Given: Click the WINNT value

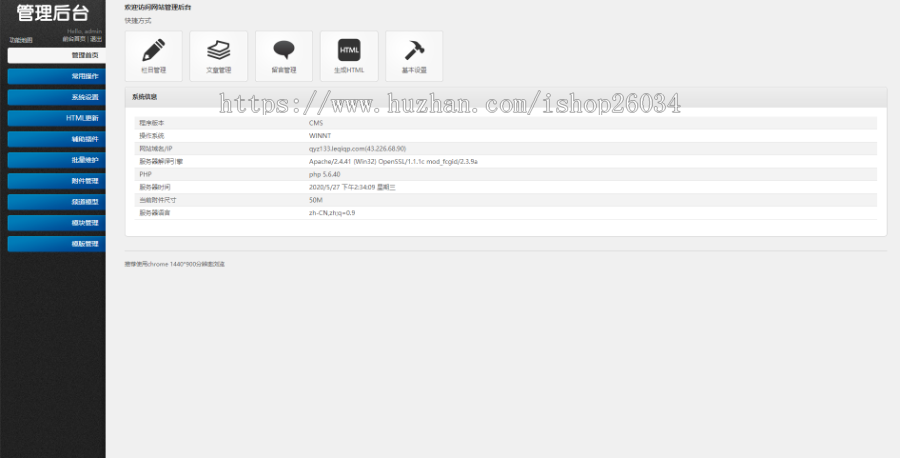Looking at the screenshot, I should point(320,136).
